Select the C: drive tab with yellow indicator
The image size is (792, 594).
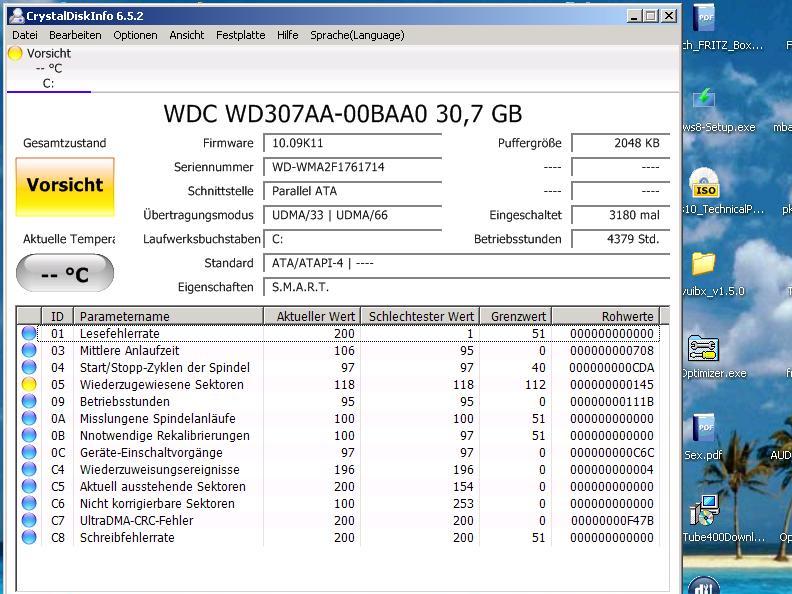tap(48, 68)
